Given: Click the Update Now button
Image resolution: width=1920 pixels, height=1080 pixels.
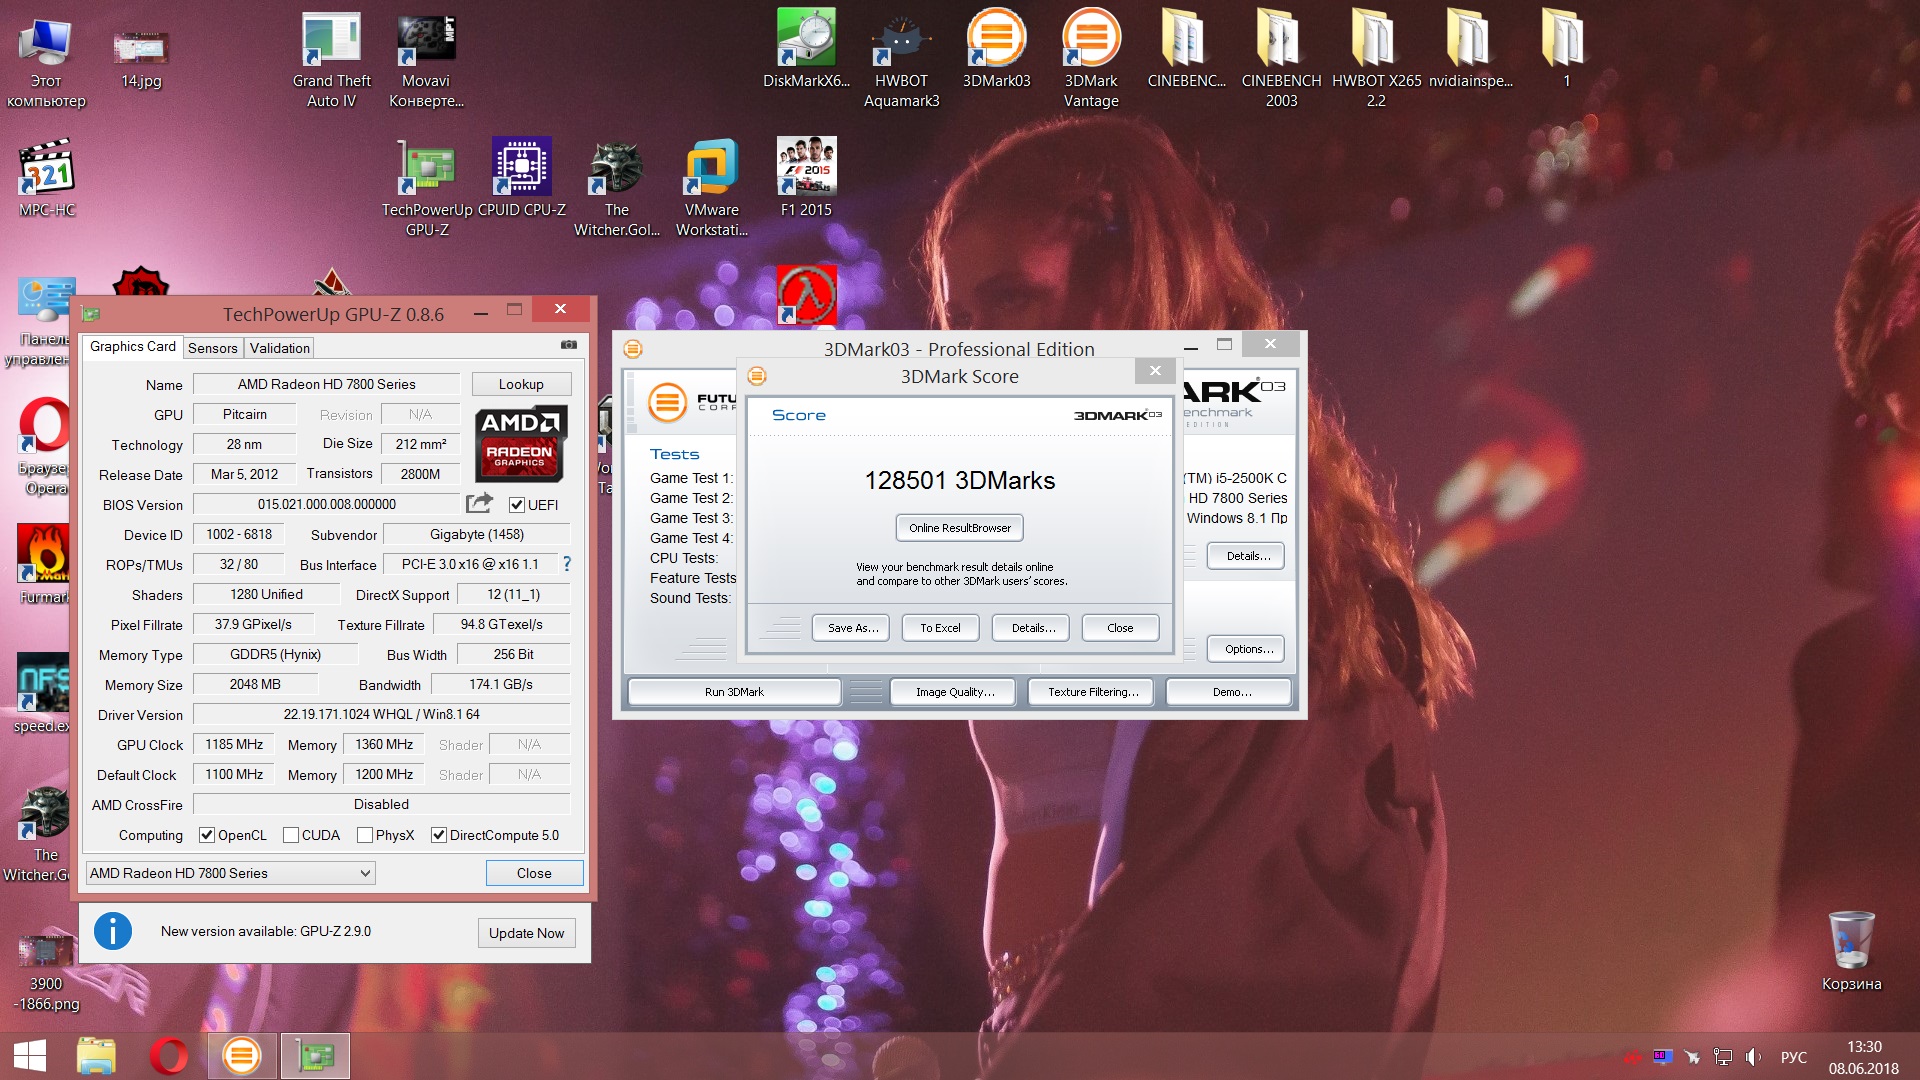Looking at the screenshot, I should coord(526,933).
